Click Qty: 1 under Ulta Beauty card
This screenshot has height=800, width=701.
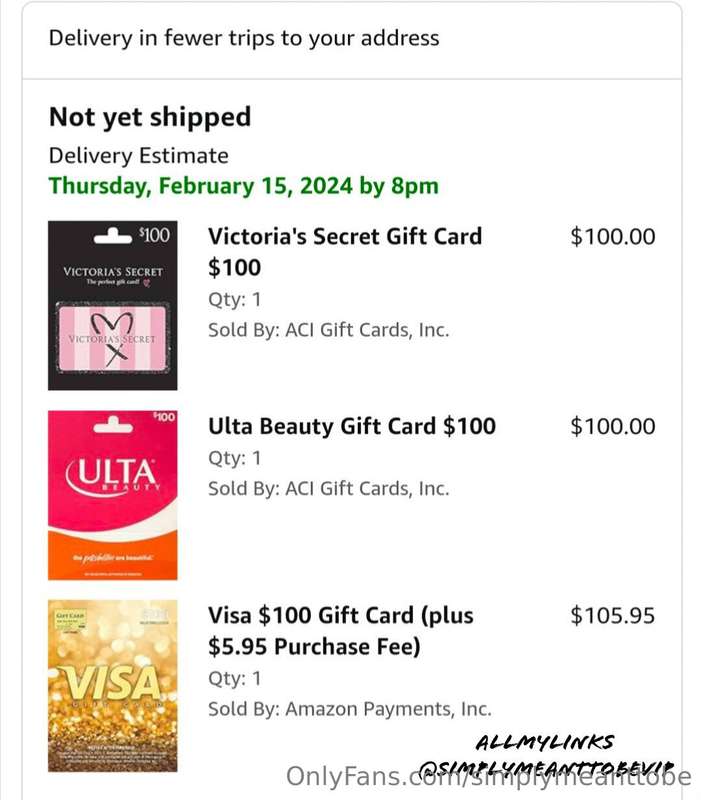pyautogui.click(x=234, y=458)
